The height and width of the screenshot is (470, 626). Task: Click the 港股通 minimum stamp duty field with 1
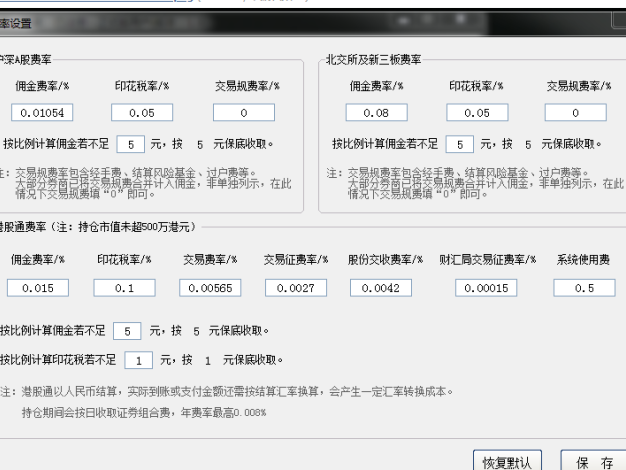[139, 360]
